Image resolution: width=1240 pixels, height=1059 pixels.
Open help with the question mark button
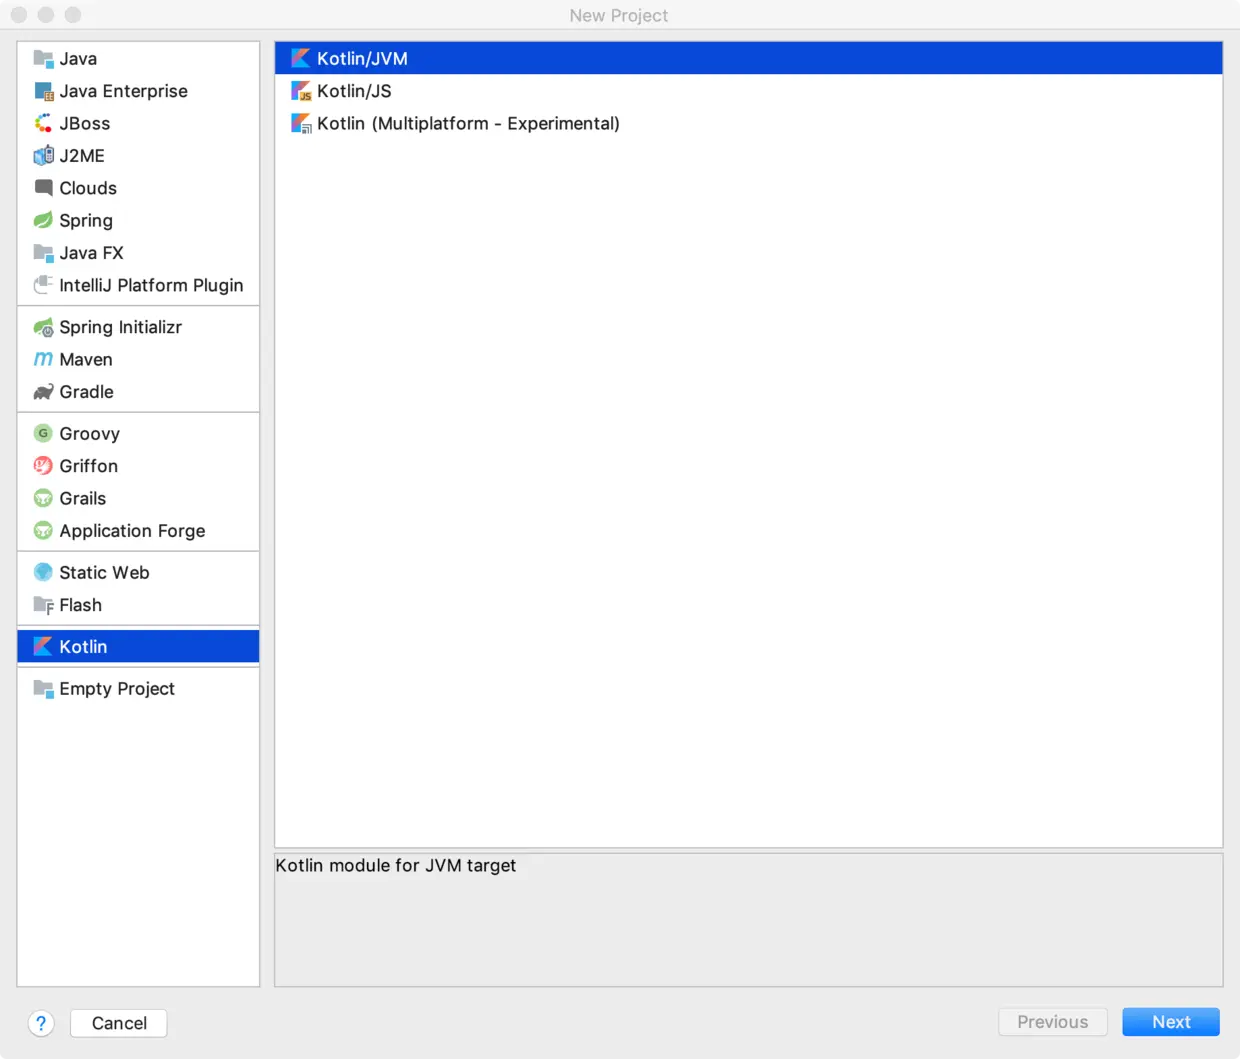pyautogui.click(x=41, y=1023)
